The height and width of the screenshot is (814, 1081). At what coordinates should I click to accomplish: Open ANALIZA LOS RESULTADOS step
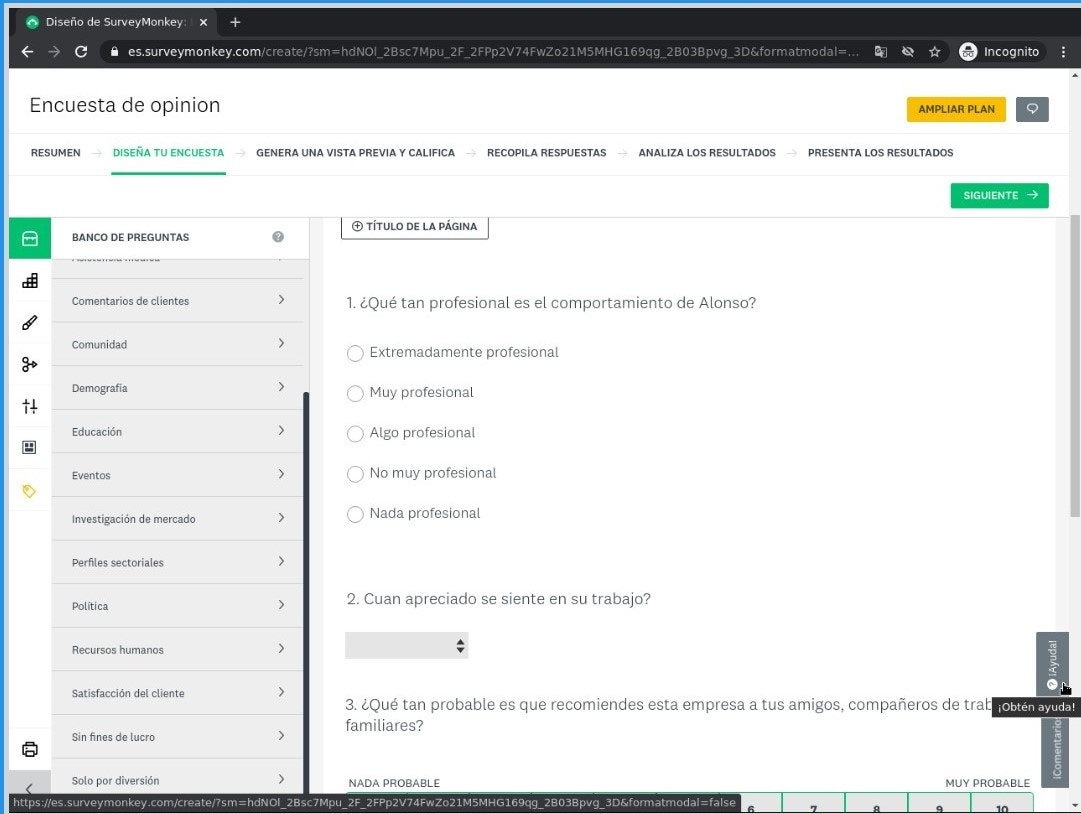click(x=707, y=153)
